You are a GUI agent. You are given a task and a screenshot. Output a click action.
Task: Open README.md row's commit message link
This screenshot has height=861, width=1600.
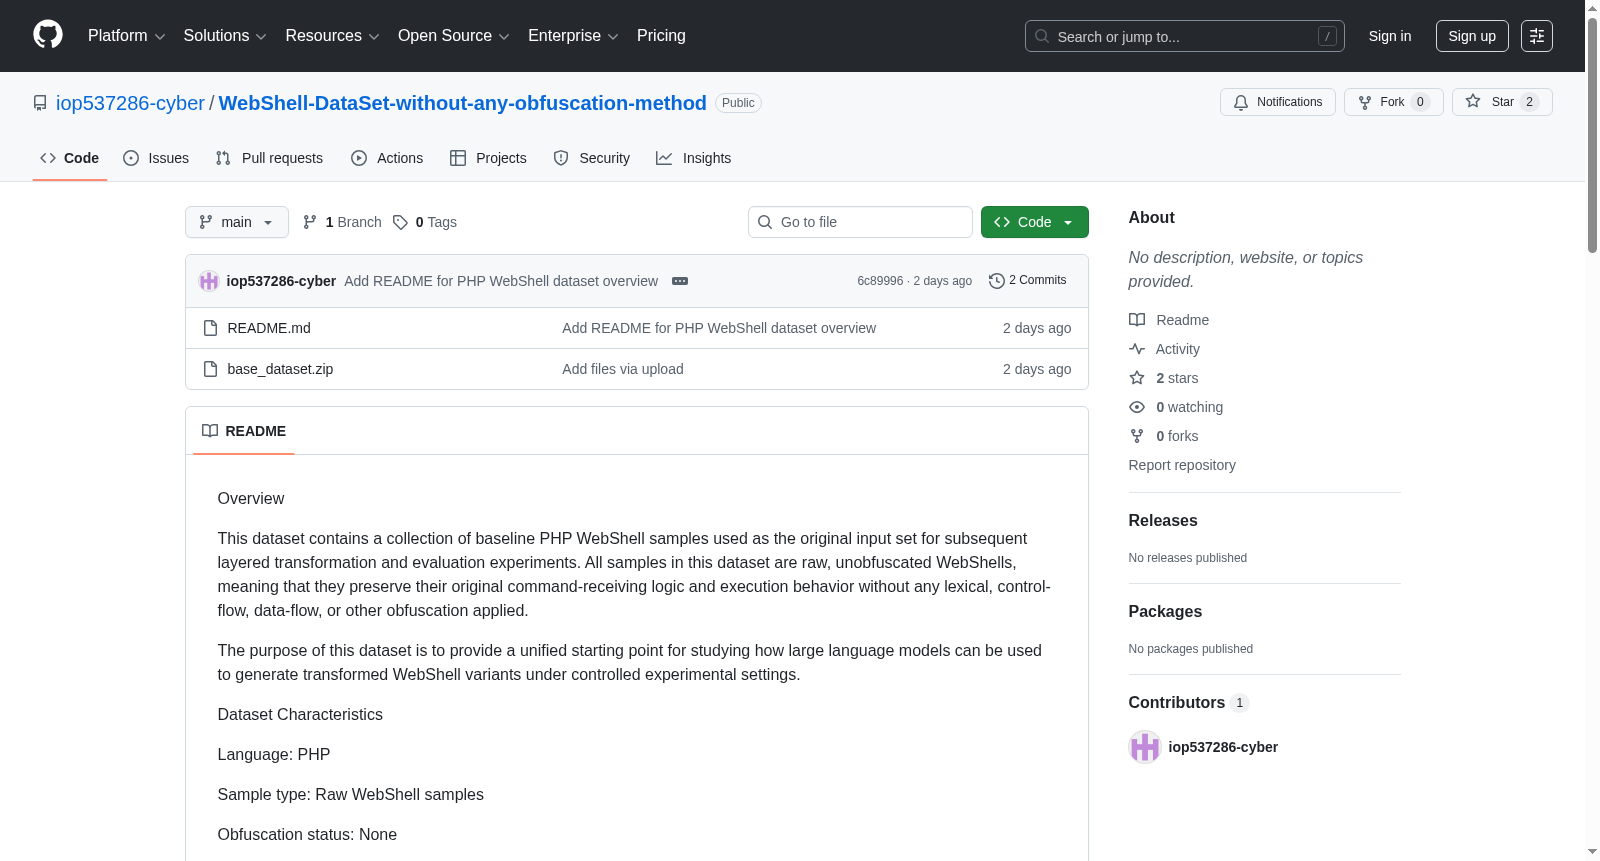[719, 328]
